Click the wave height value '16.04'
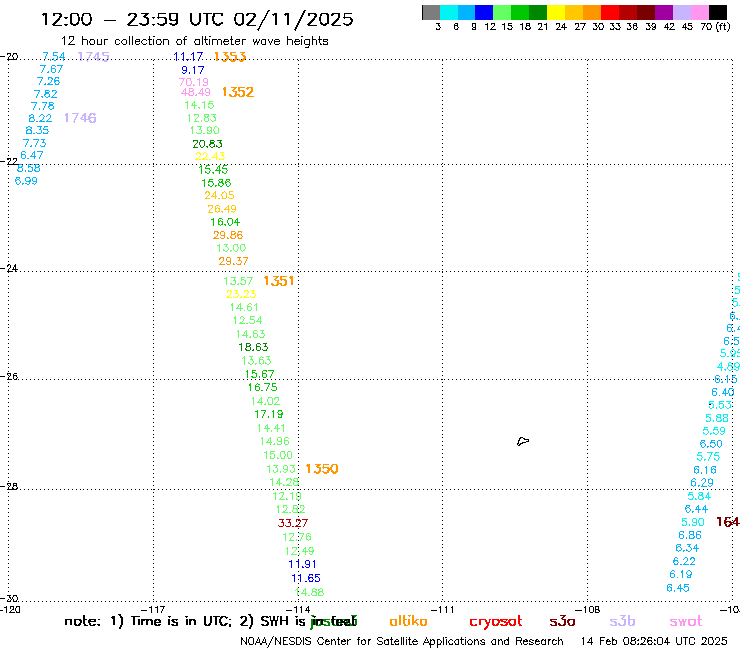Image resolution: width=740 pixels, height=650 pixels. tap(225, 222)
